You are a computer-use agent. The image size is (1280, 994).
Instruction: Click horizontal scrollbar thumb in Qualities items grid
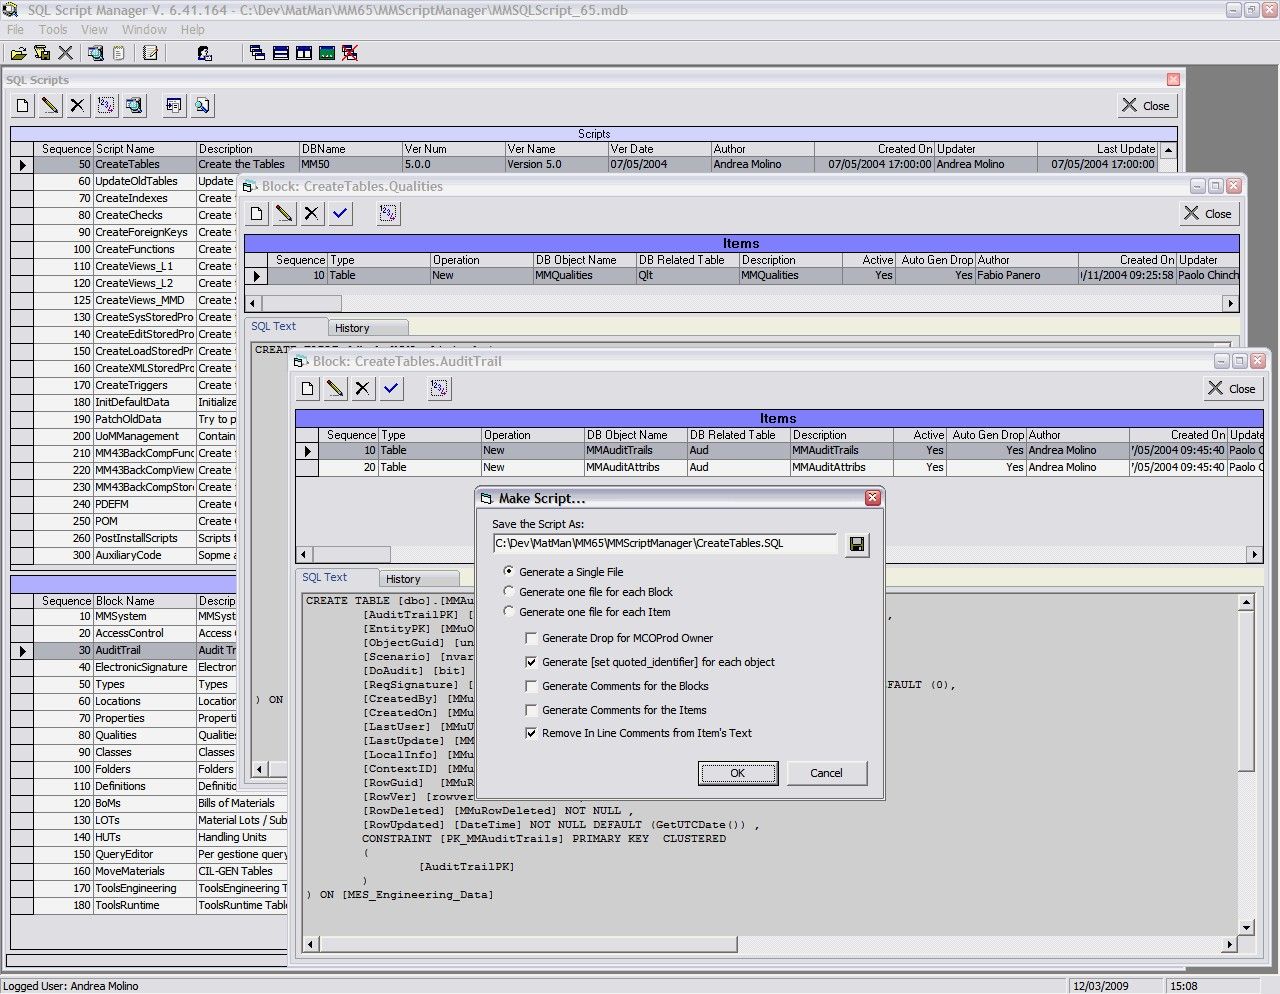click(301, 303)
